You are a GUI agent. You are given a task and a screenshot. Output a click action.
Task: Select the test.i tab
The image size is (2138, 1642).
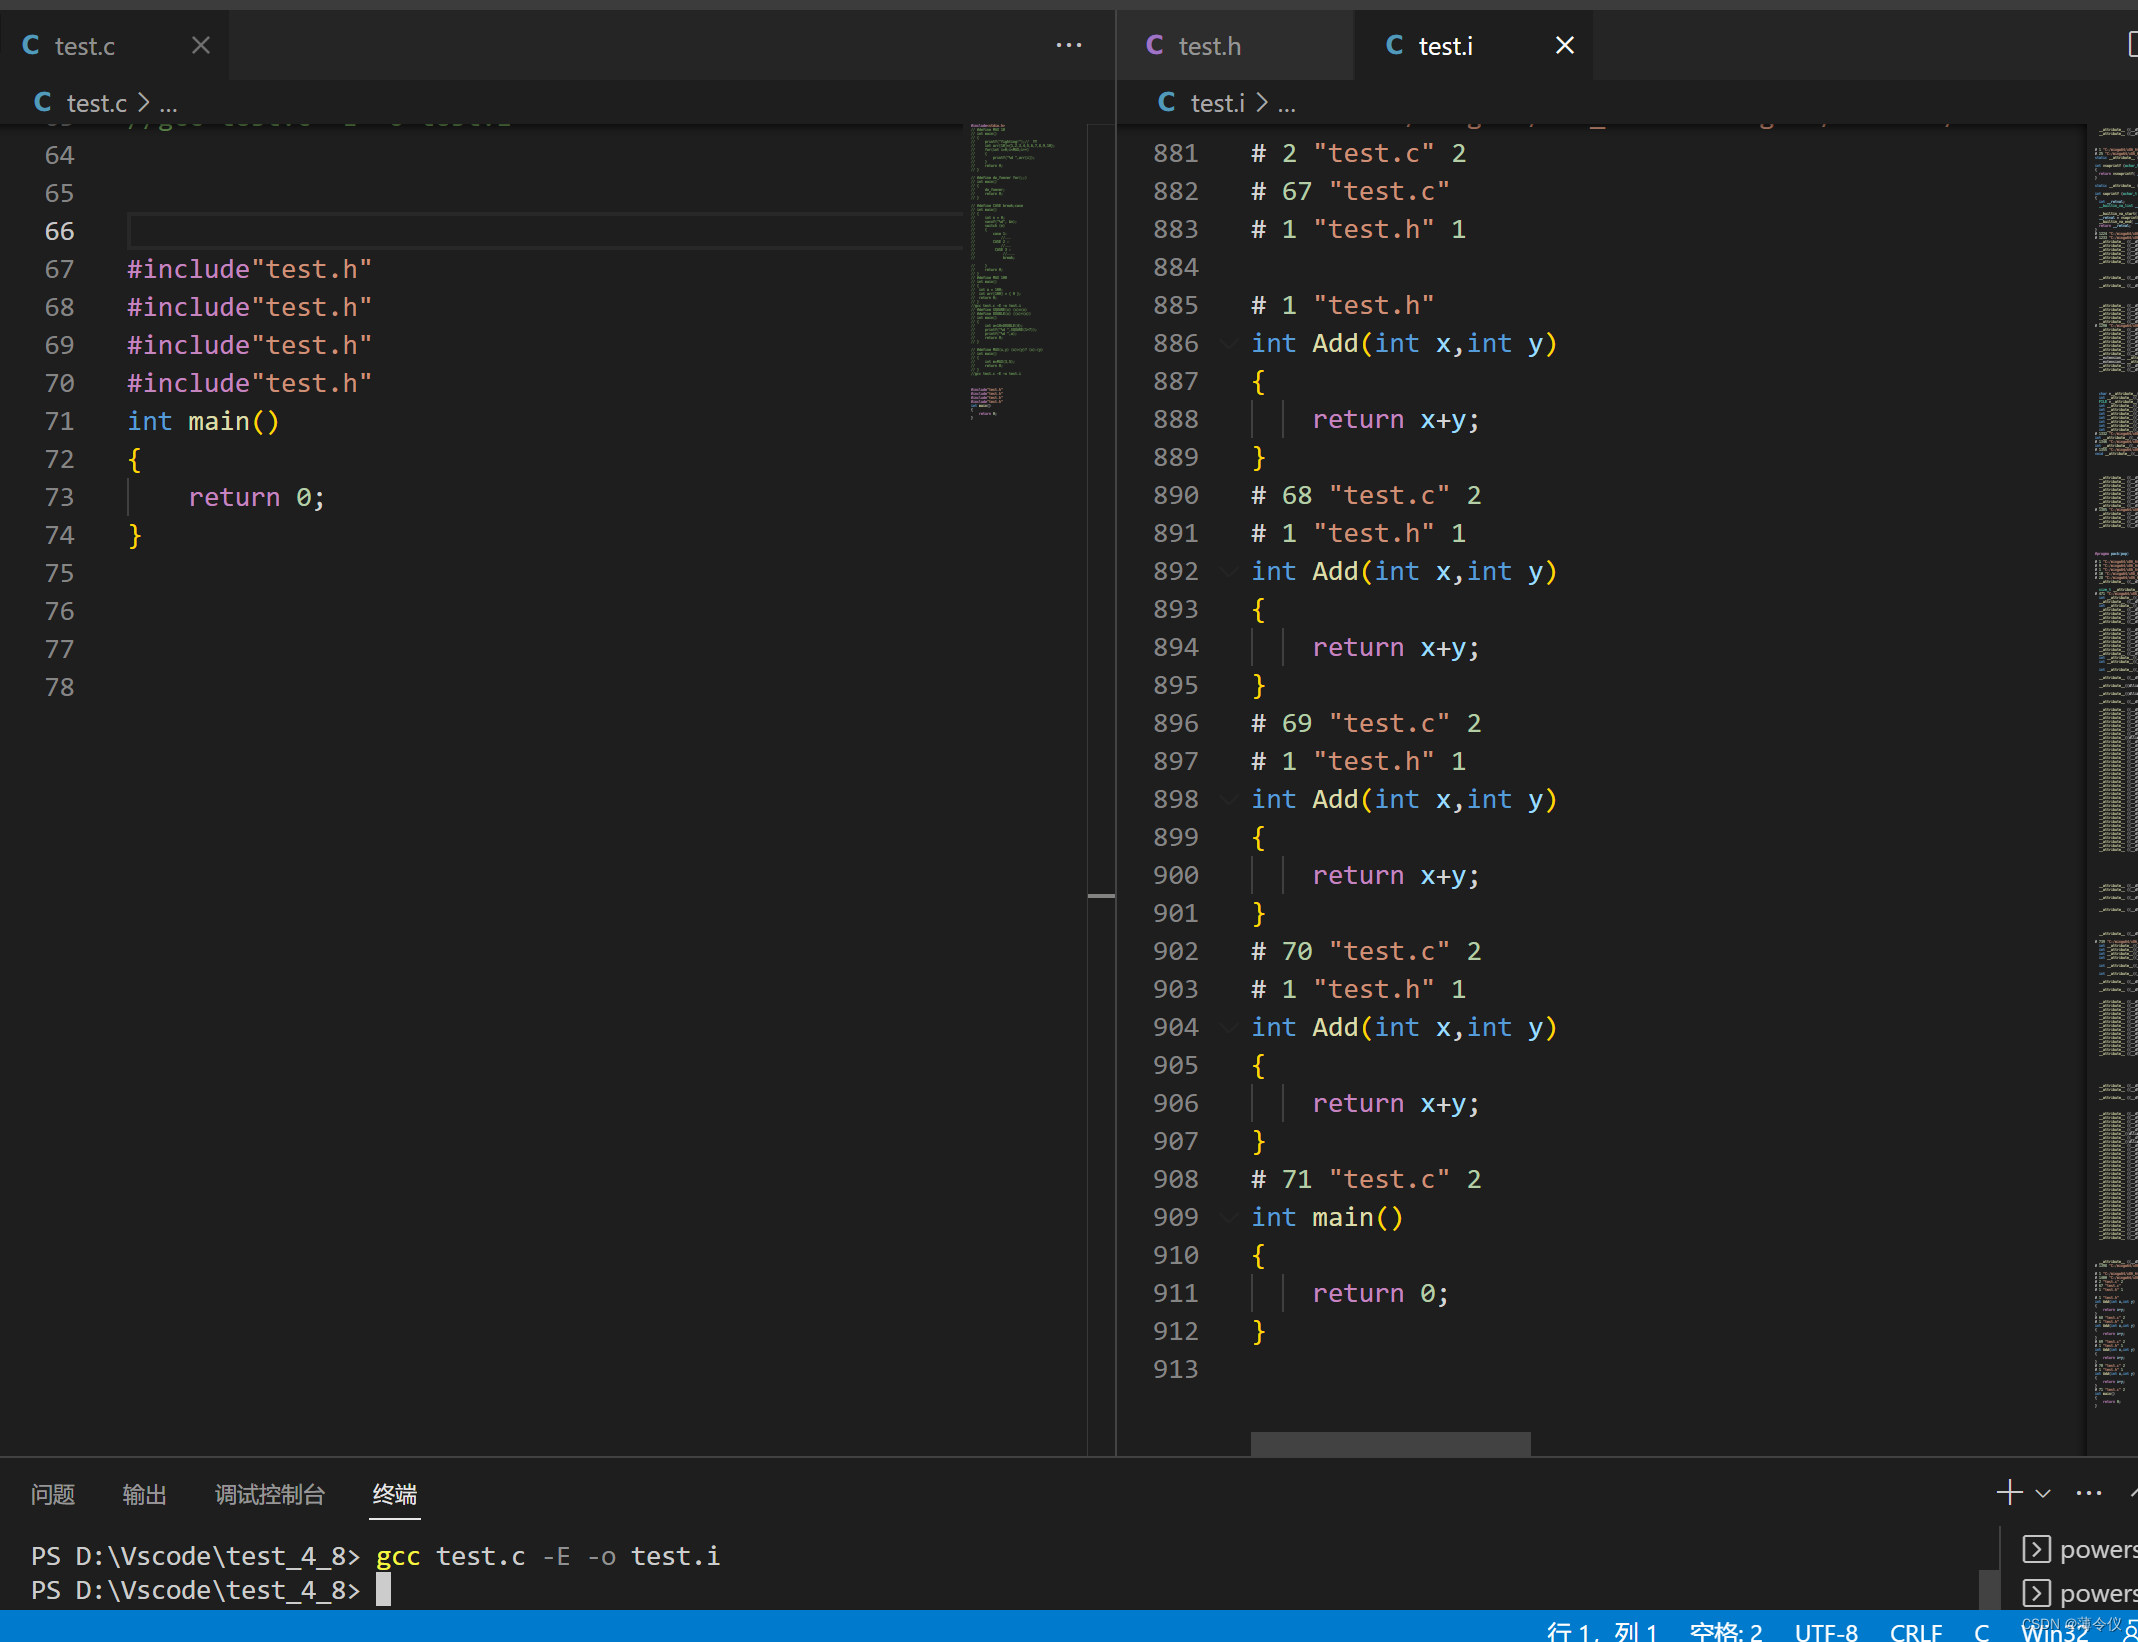click(1473, 46)
